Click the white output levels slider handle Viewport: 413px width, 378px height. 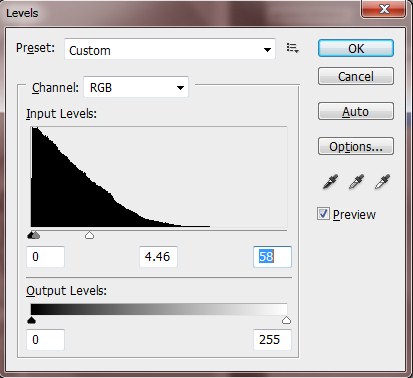286,320
